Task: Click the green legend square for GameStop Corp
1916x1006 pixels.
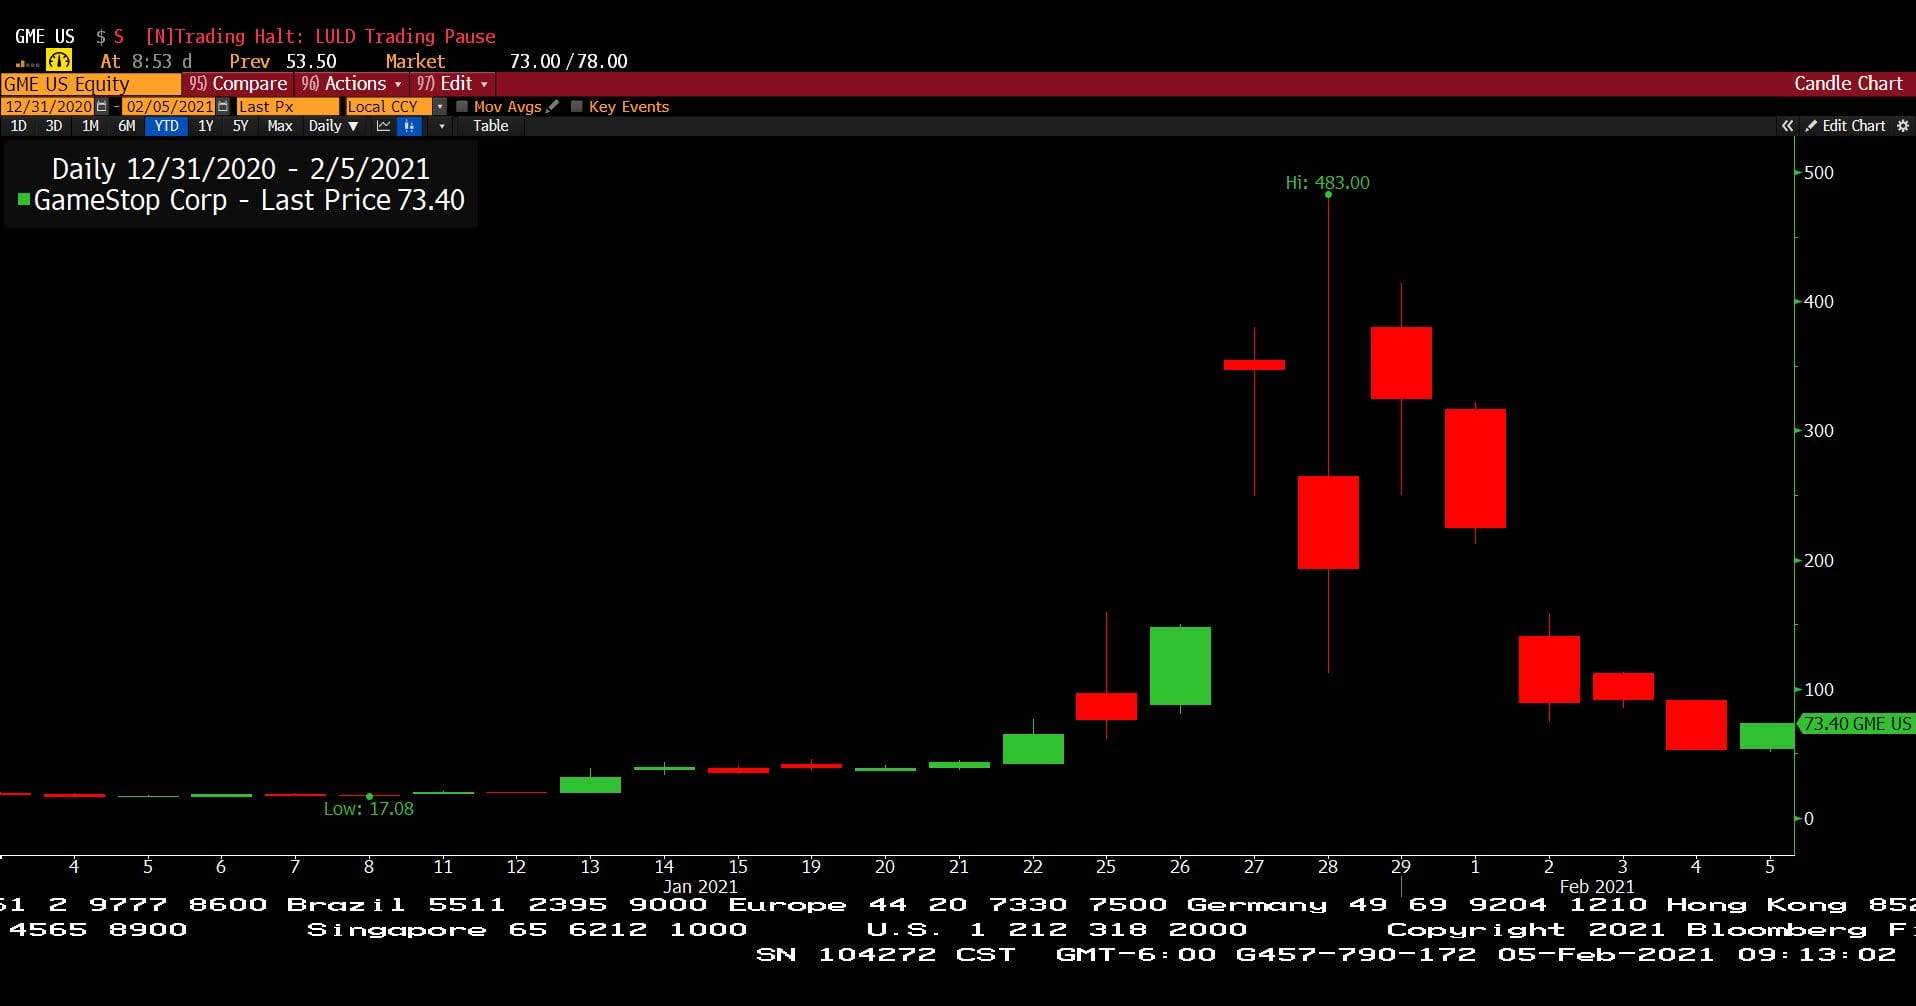Action: pos(24,199)
